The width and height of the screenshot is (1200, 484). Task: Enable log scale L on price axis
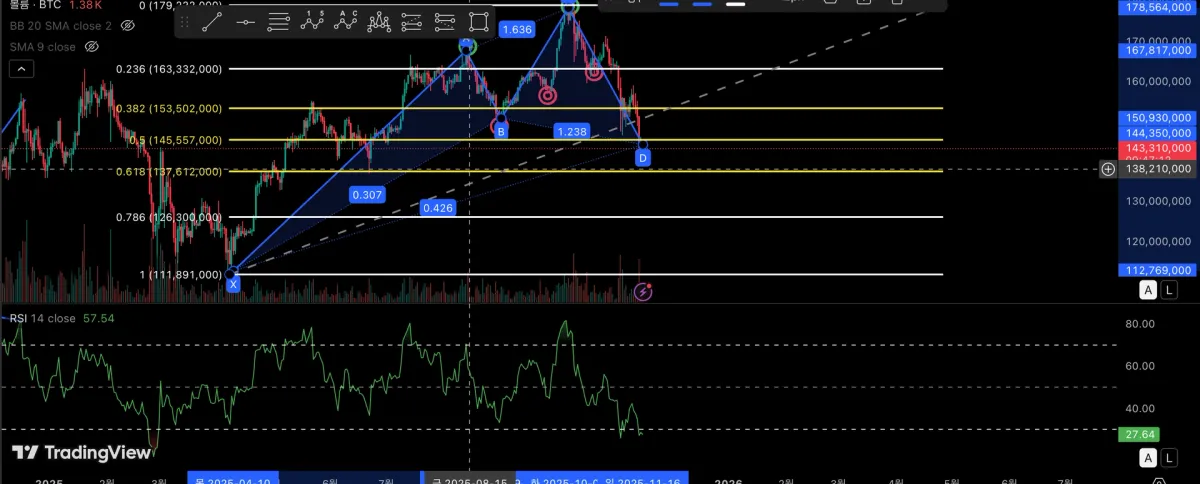[x=1170, y=290]
